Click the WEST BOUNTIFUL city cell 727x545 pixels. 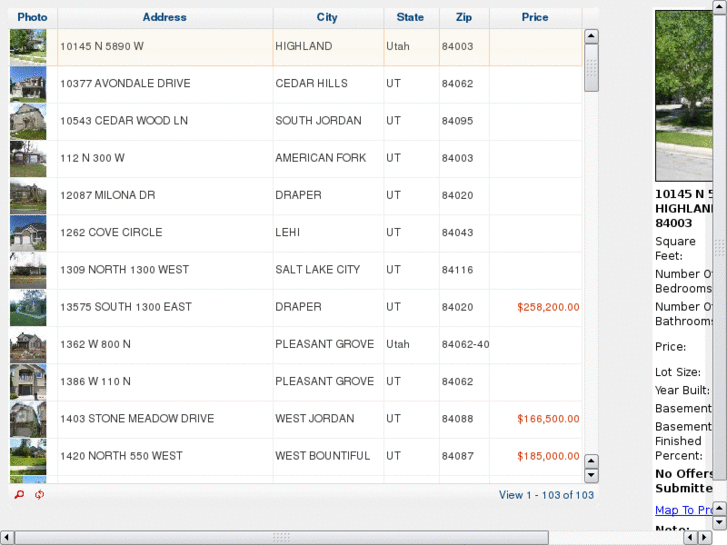[x=328, y=456]
